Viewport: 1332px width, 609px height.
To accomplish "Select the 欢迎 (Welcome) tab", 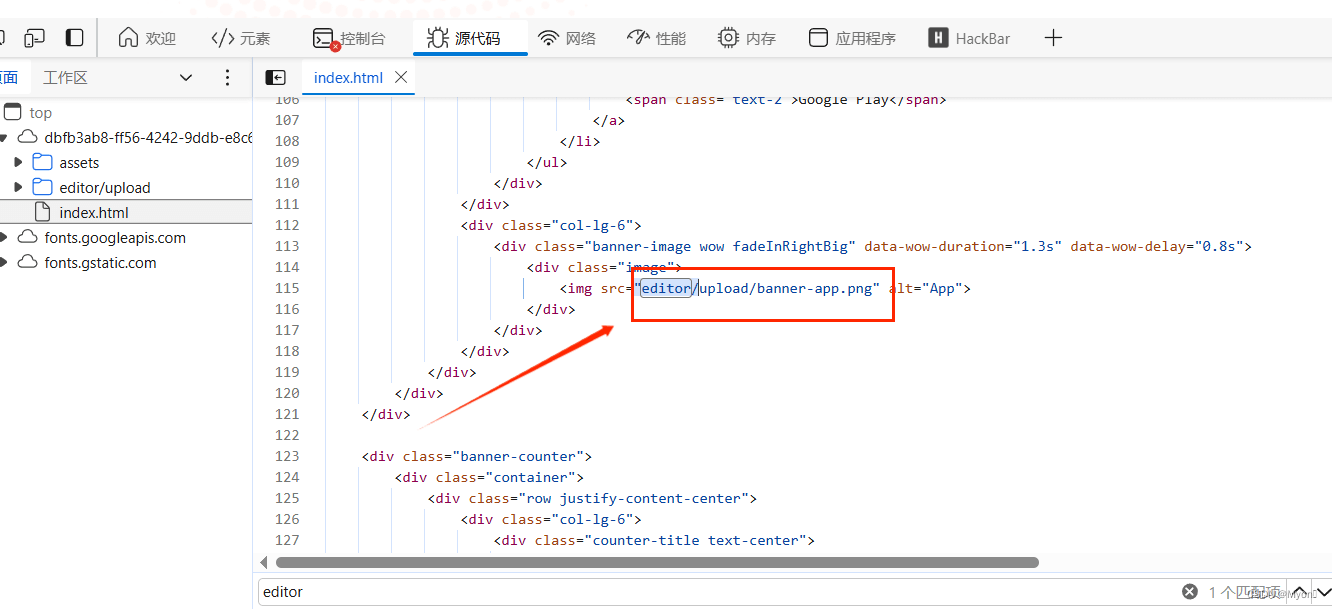I will [x=147, y=38].
